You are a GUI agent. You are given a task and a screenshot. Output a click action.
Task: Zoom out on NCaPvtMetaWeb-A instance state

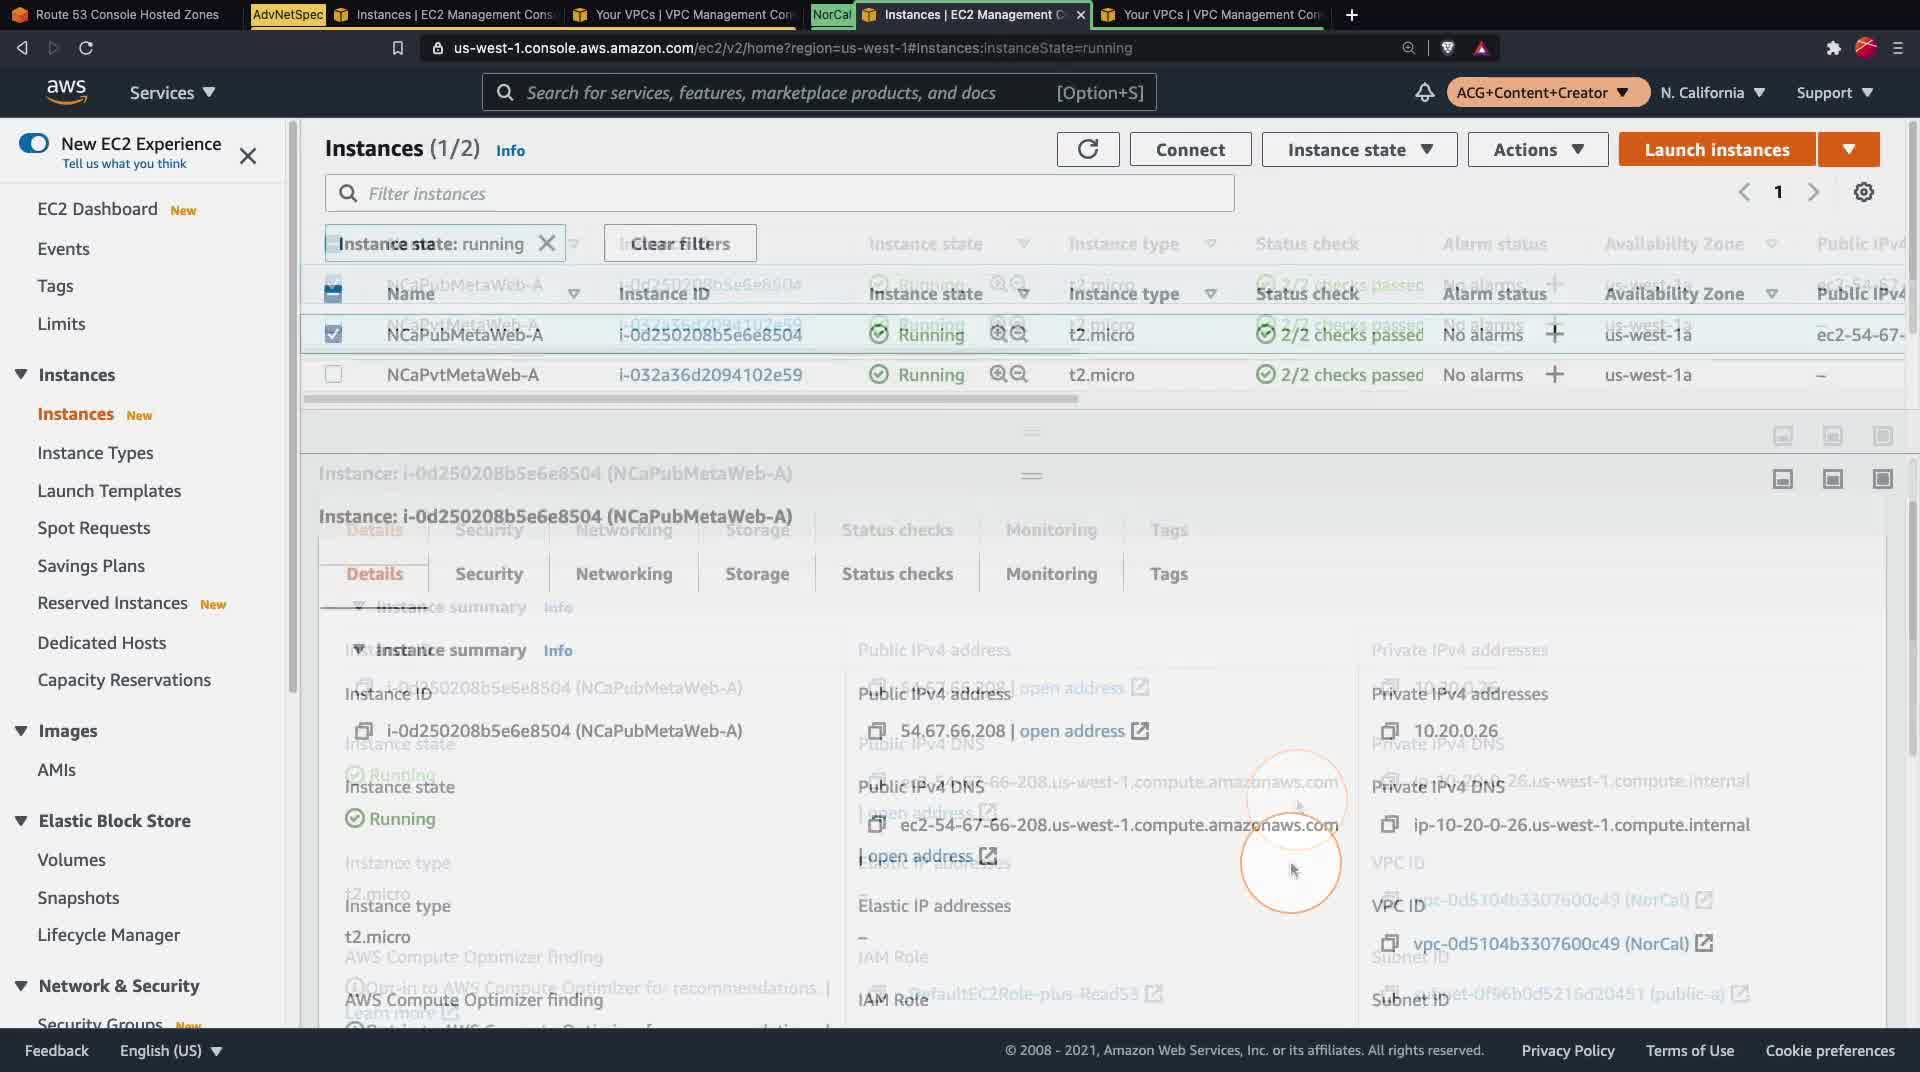tap(1019, 374)
